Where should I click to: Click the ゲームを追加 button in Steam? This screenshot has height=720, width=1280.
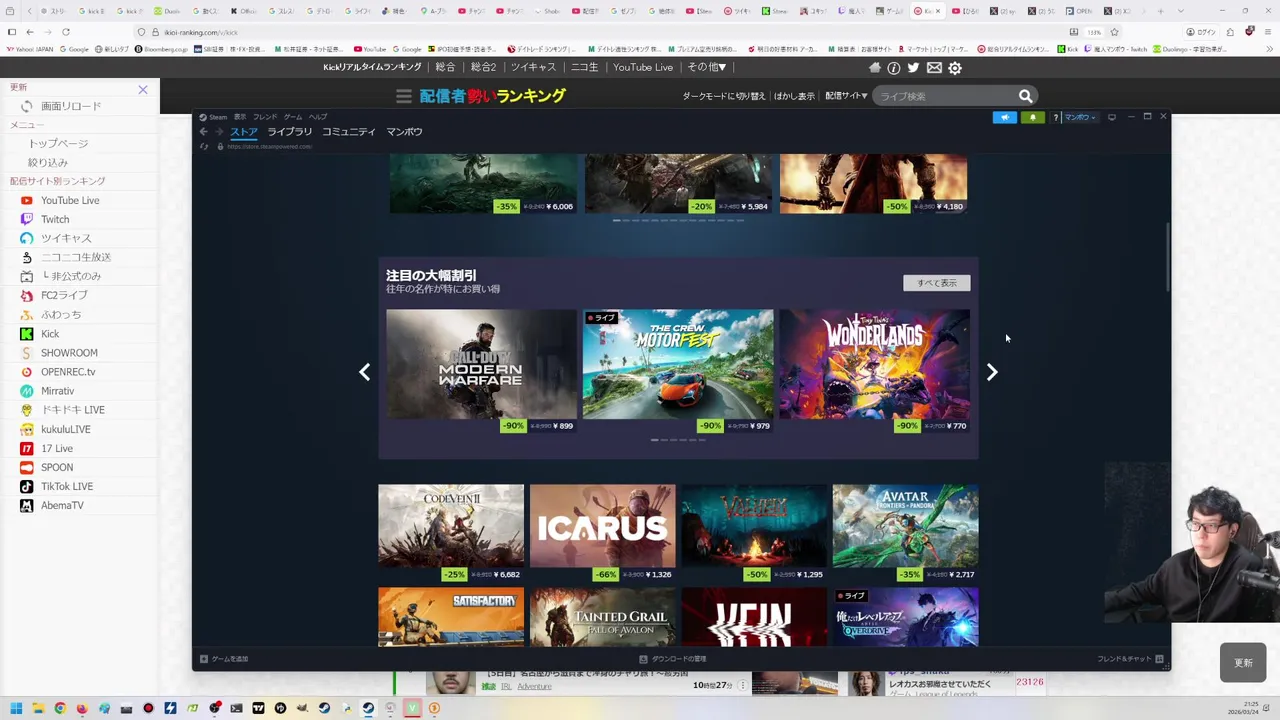[224, 659]
